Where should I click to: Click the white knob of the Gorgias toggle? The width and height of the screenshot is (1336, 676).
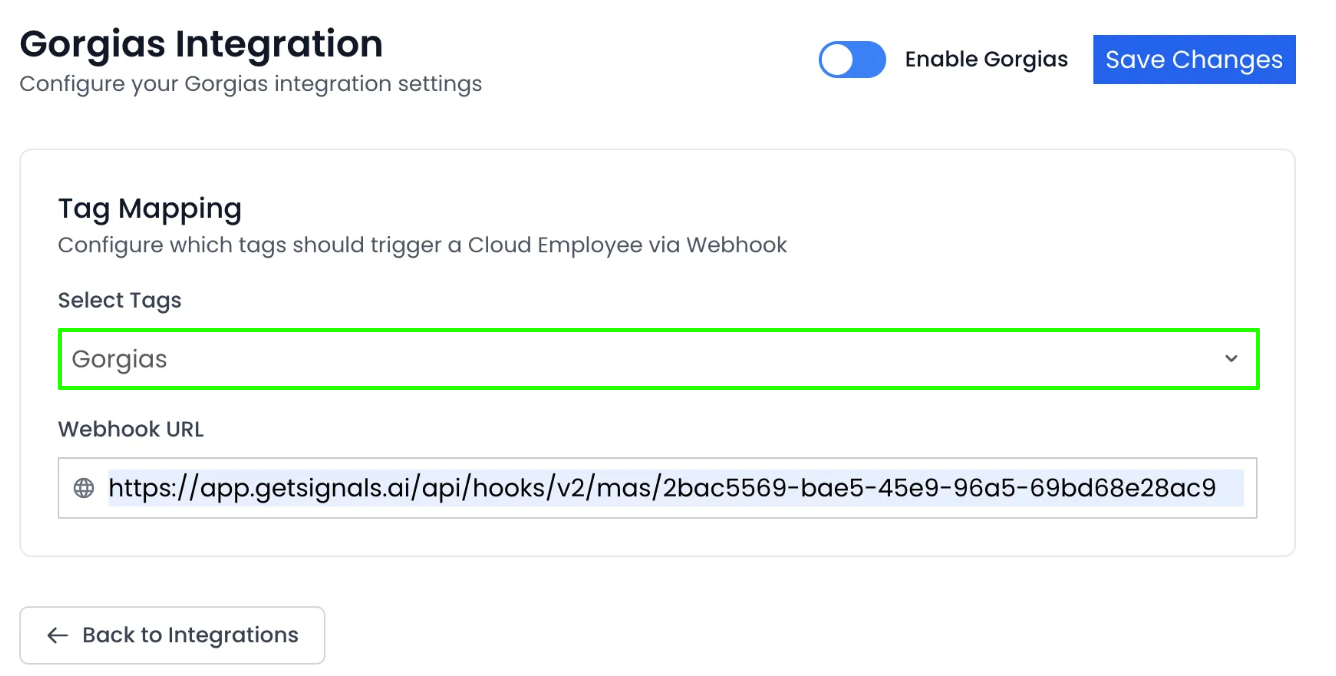coord(837,60)
